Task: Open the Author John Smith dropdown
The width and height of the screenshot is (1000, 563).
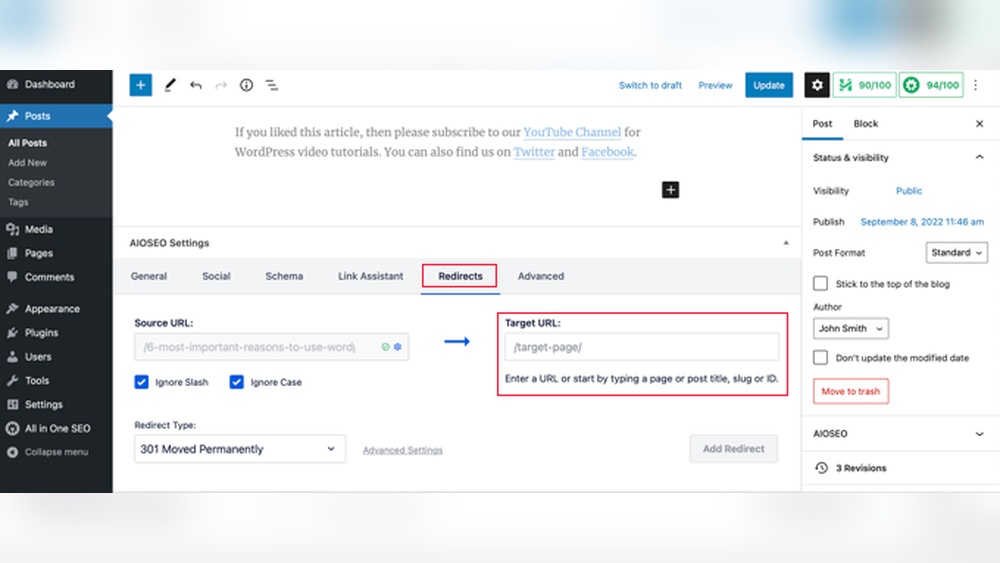Action: 851,328
